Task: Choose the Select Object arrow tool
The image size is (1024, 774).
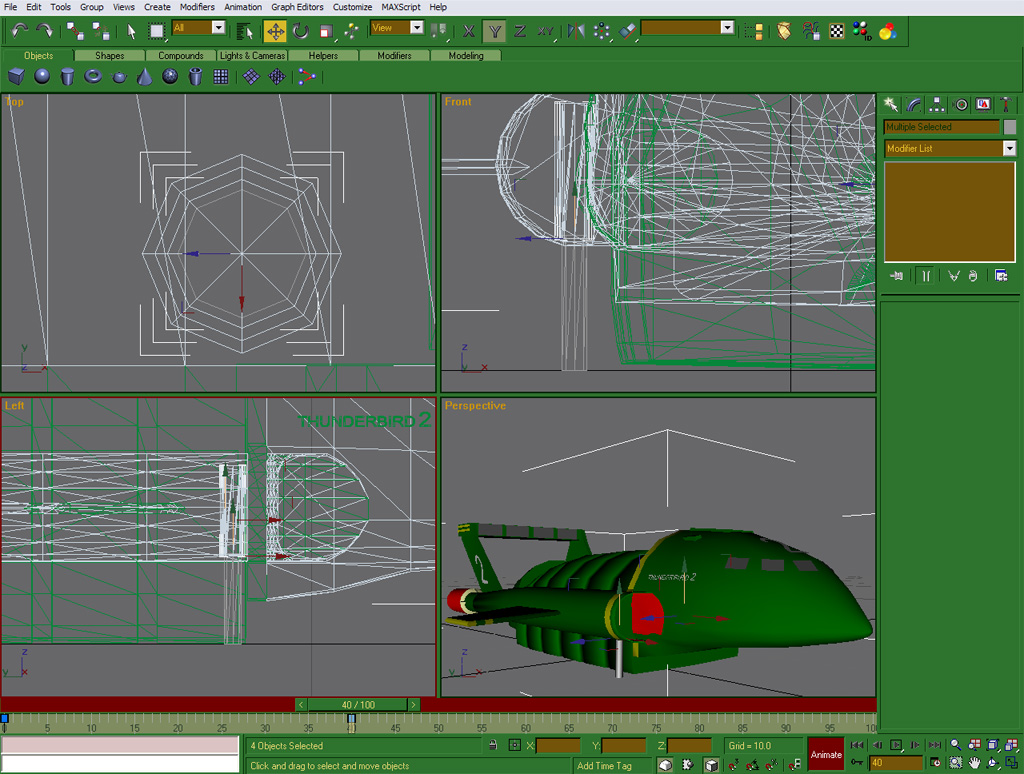Action: click(131, 31)
